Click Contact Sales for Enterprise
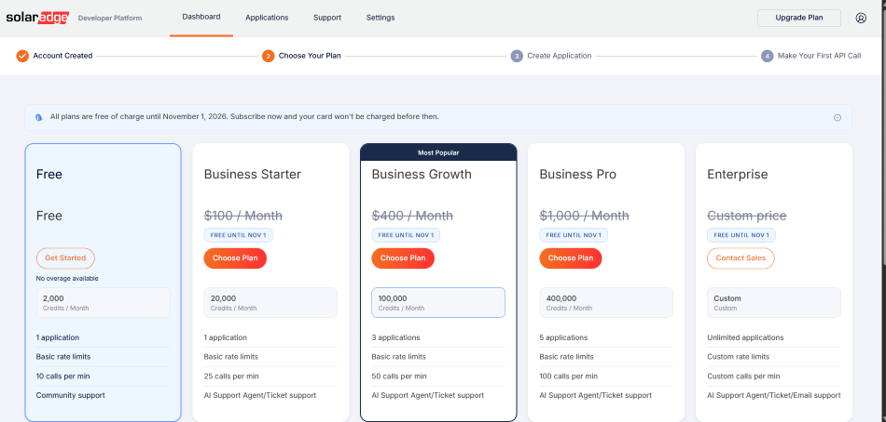Viewport: 886px width, 422px height. coord(741,258)
